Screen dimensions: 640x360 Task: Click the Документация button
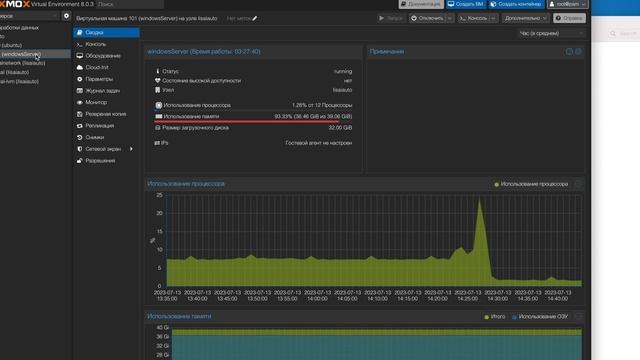pyautogui.click(x=421, y=4)
